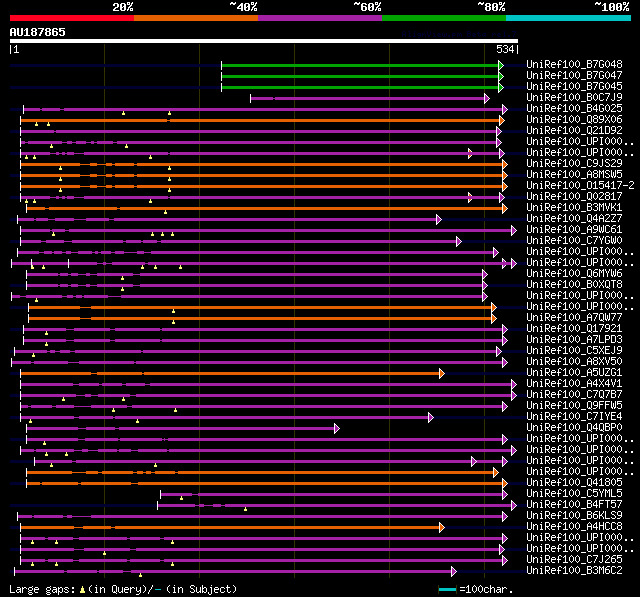
Task: Click the orange alignment bar for UniRef100_Q89X06
Action: (260, 120)
